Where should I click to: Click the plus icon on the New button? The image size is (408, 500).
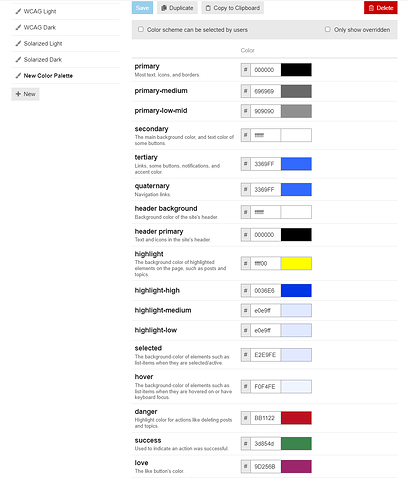(18, 94)
